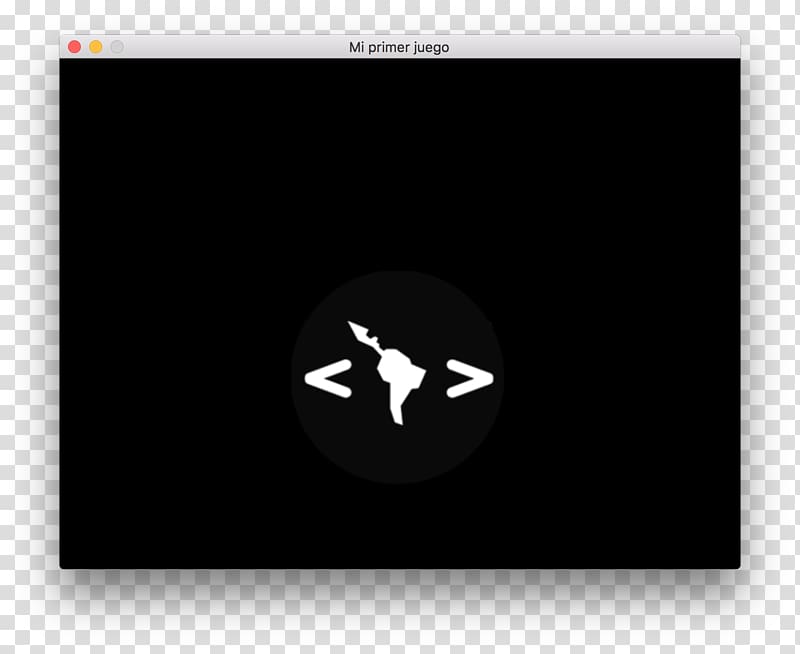Click the Latin America map logo
800x654 pixels.
tap(387, 373)
